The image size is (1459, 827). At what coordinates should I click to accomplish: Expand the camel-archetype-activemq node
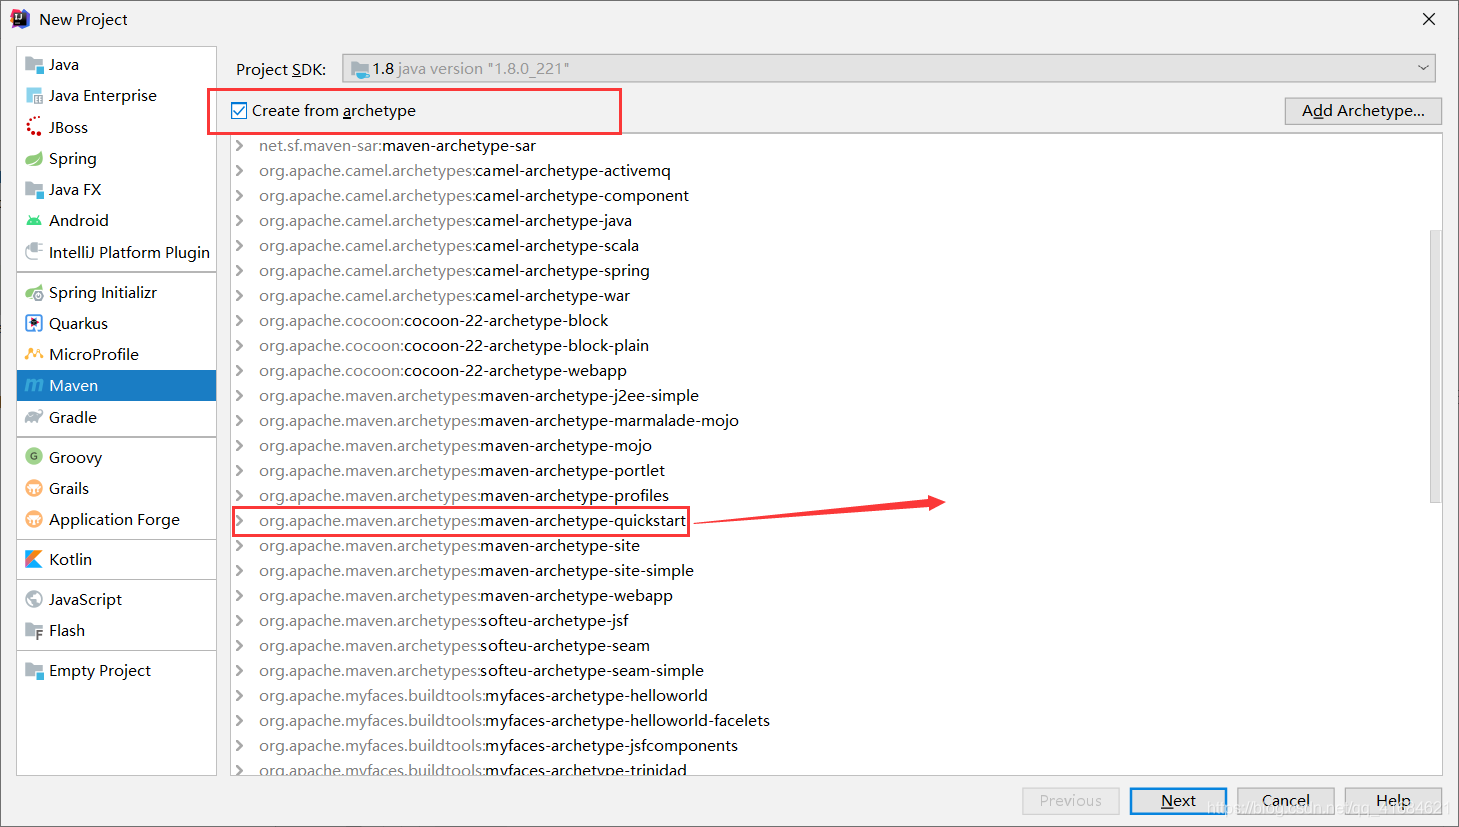[x=240, y=171]
